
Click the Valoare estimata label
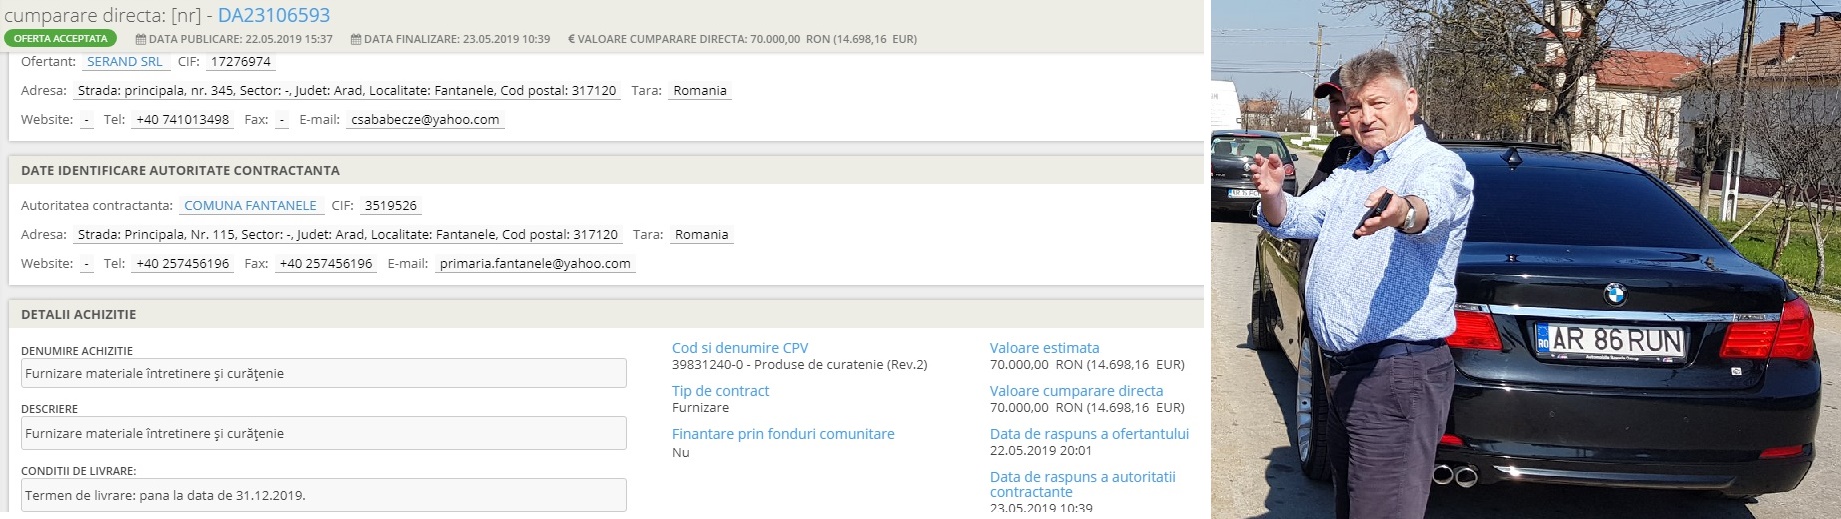[x=1044, y=348]
